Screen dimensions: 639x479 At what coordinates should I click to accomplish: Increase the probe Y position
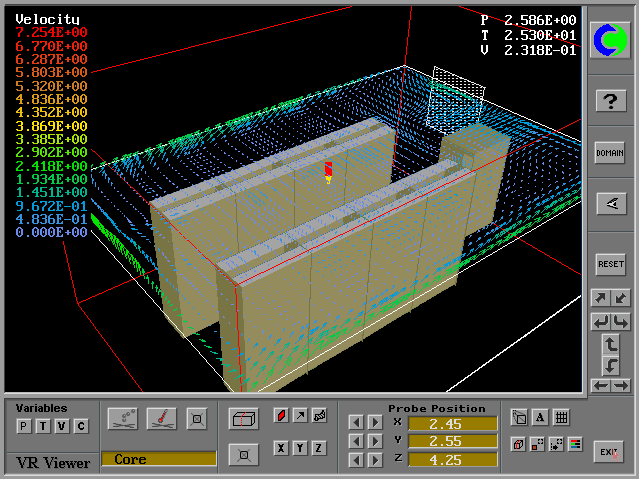coord(375,441)
